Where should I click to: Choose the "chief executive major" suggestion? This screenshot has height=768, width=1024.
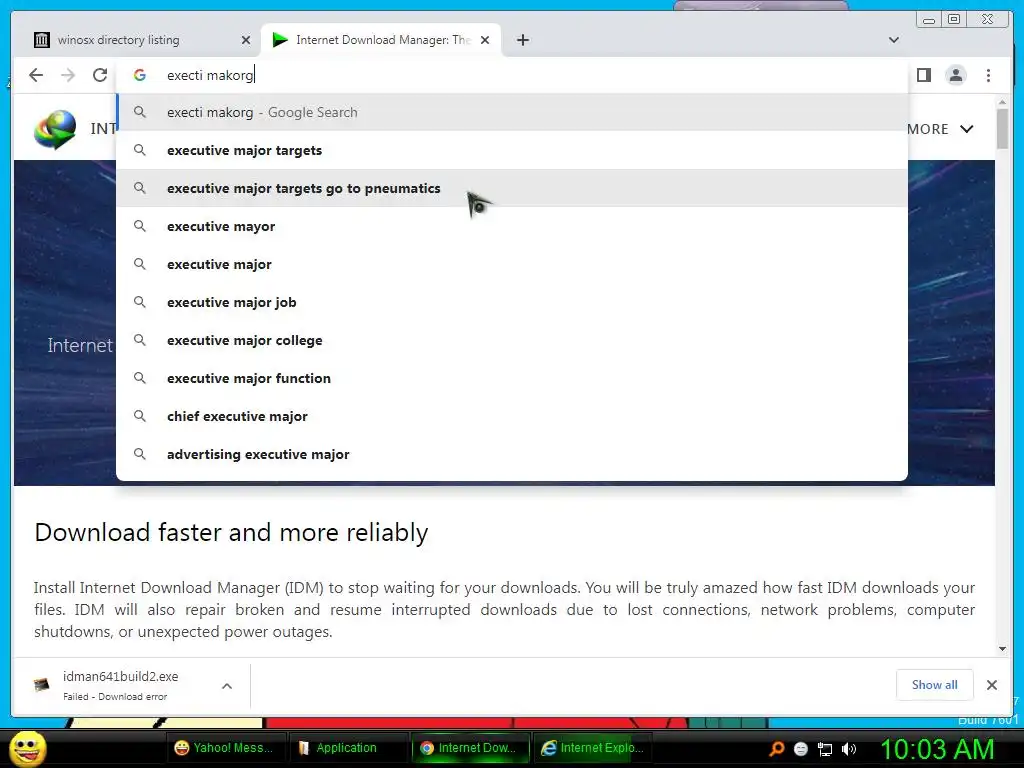[512, 416]
